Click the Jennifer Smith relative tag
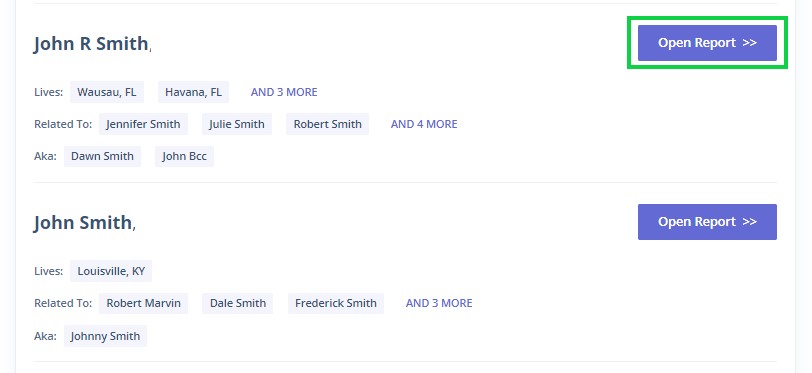The height and width of the screenshot is (373, 812). coord(143,124)
